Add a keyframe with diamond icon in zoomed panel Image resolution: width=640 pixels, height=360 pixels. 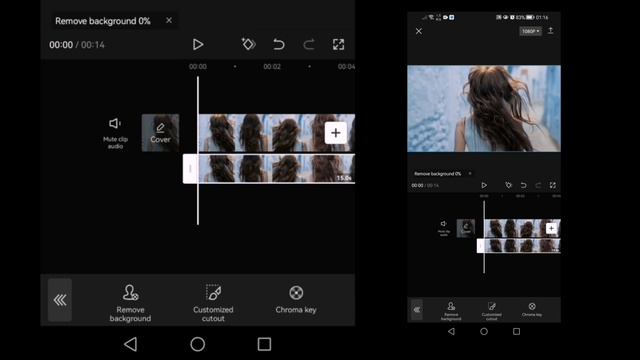(x=248, y=44)
